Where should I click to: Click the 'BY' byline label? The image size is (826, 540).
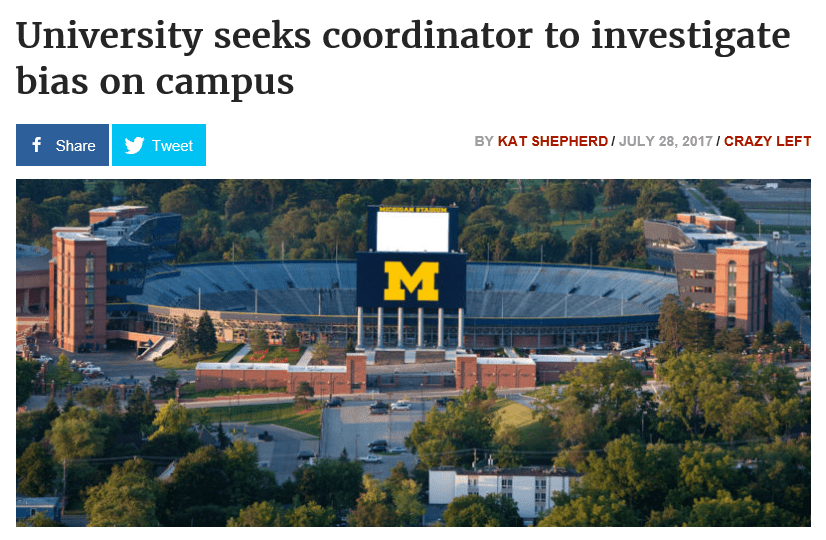point(484,141)
